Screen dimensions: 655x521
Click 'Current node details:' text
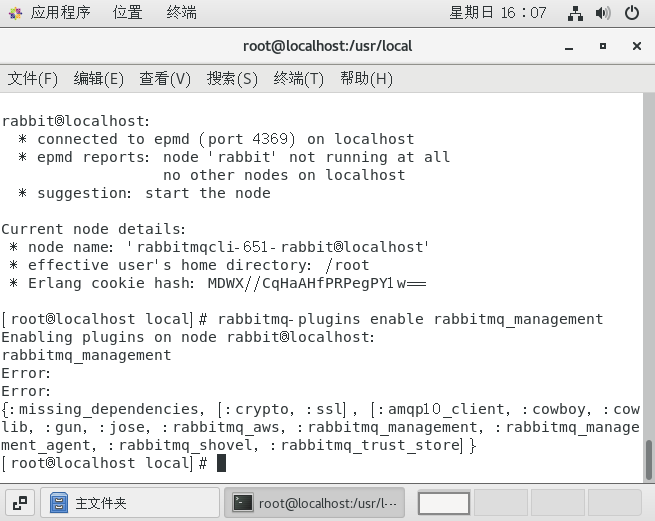tap(94, 229)
